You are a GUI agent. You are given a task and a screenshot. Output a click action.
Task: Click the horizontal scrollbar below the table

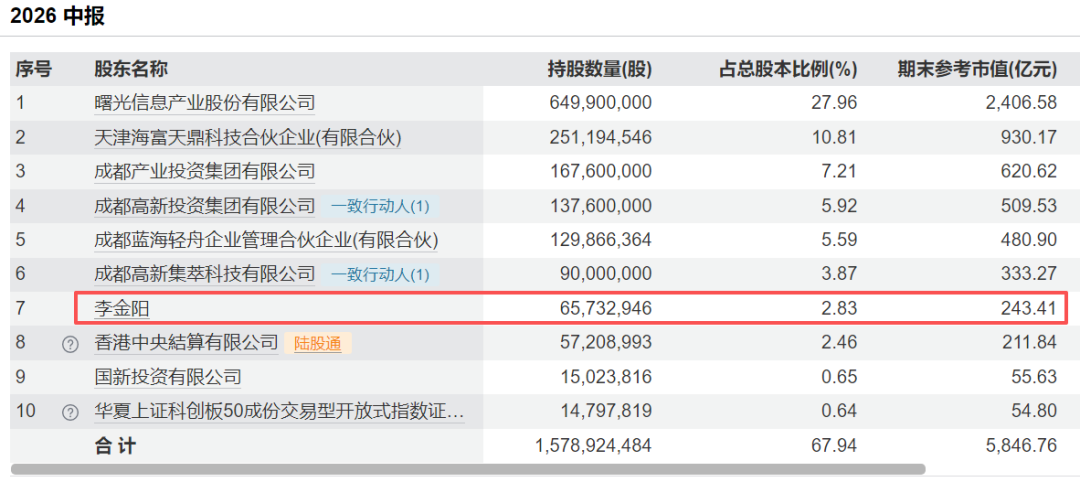click(x=468, y=470)
